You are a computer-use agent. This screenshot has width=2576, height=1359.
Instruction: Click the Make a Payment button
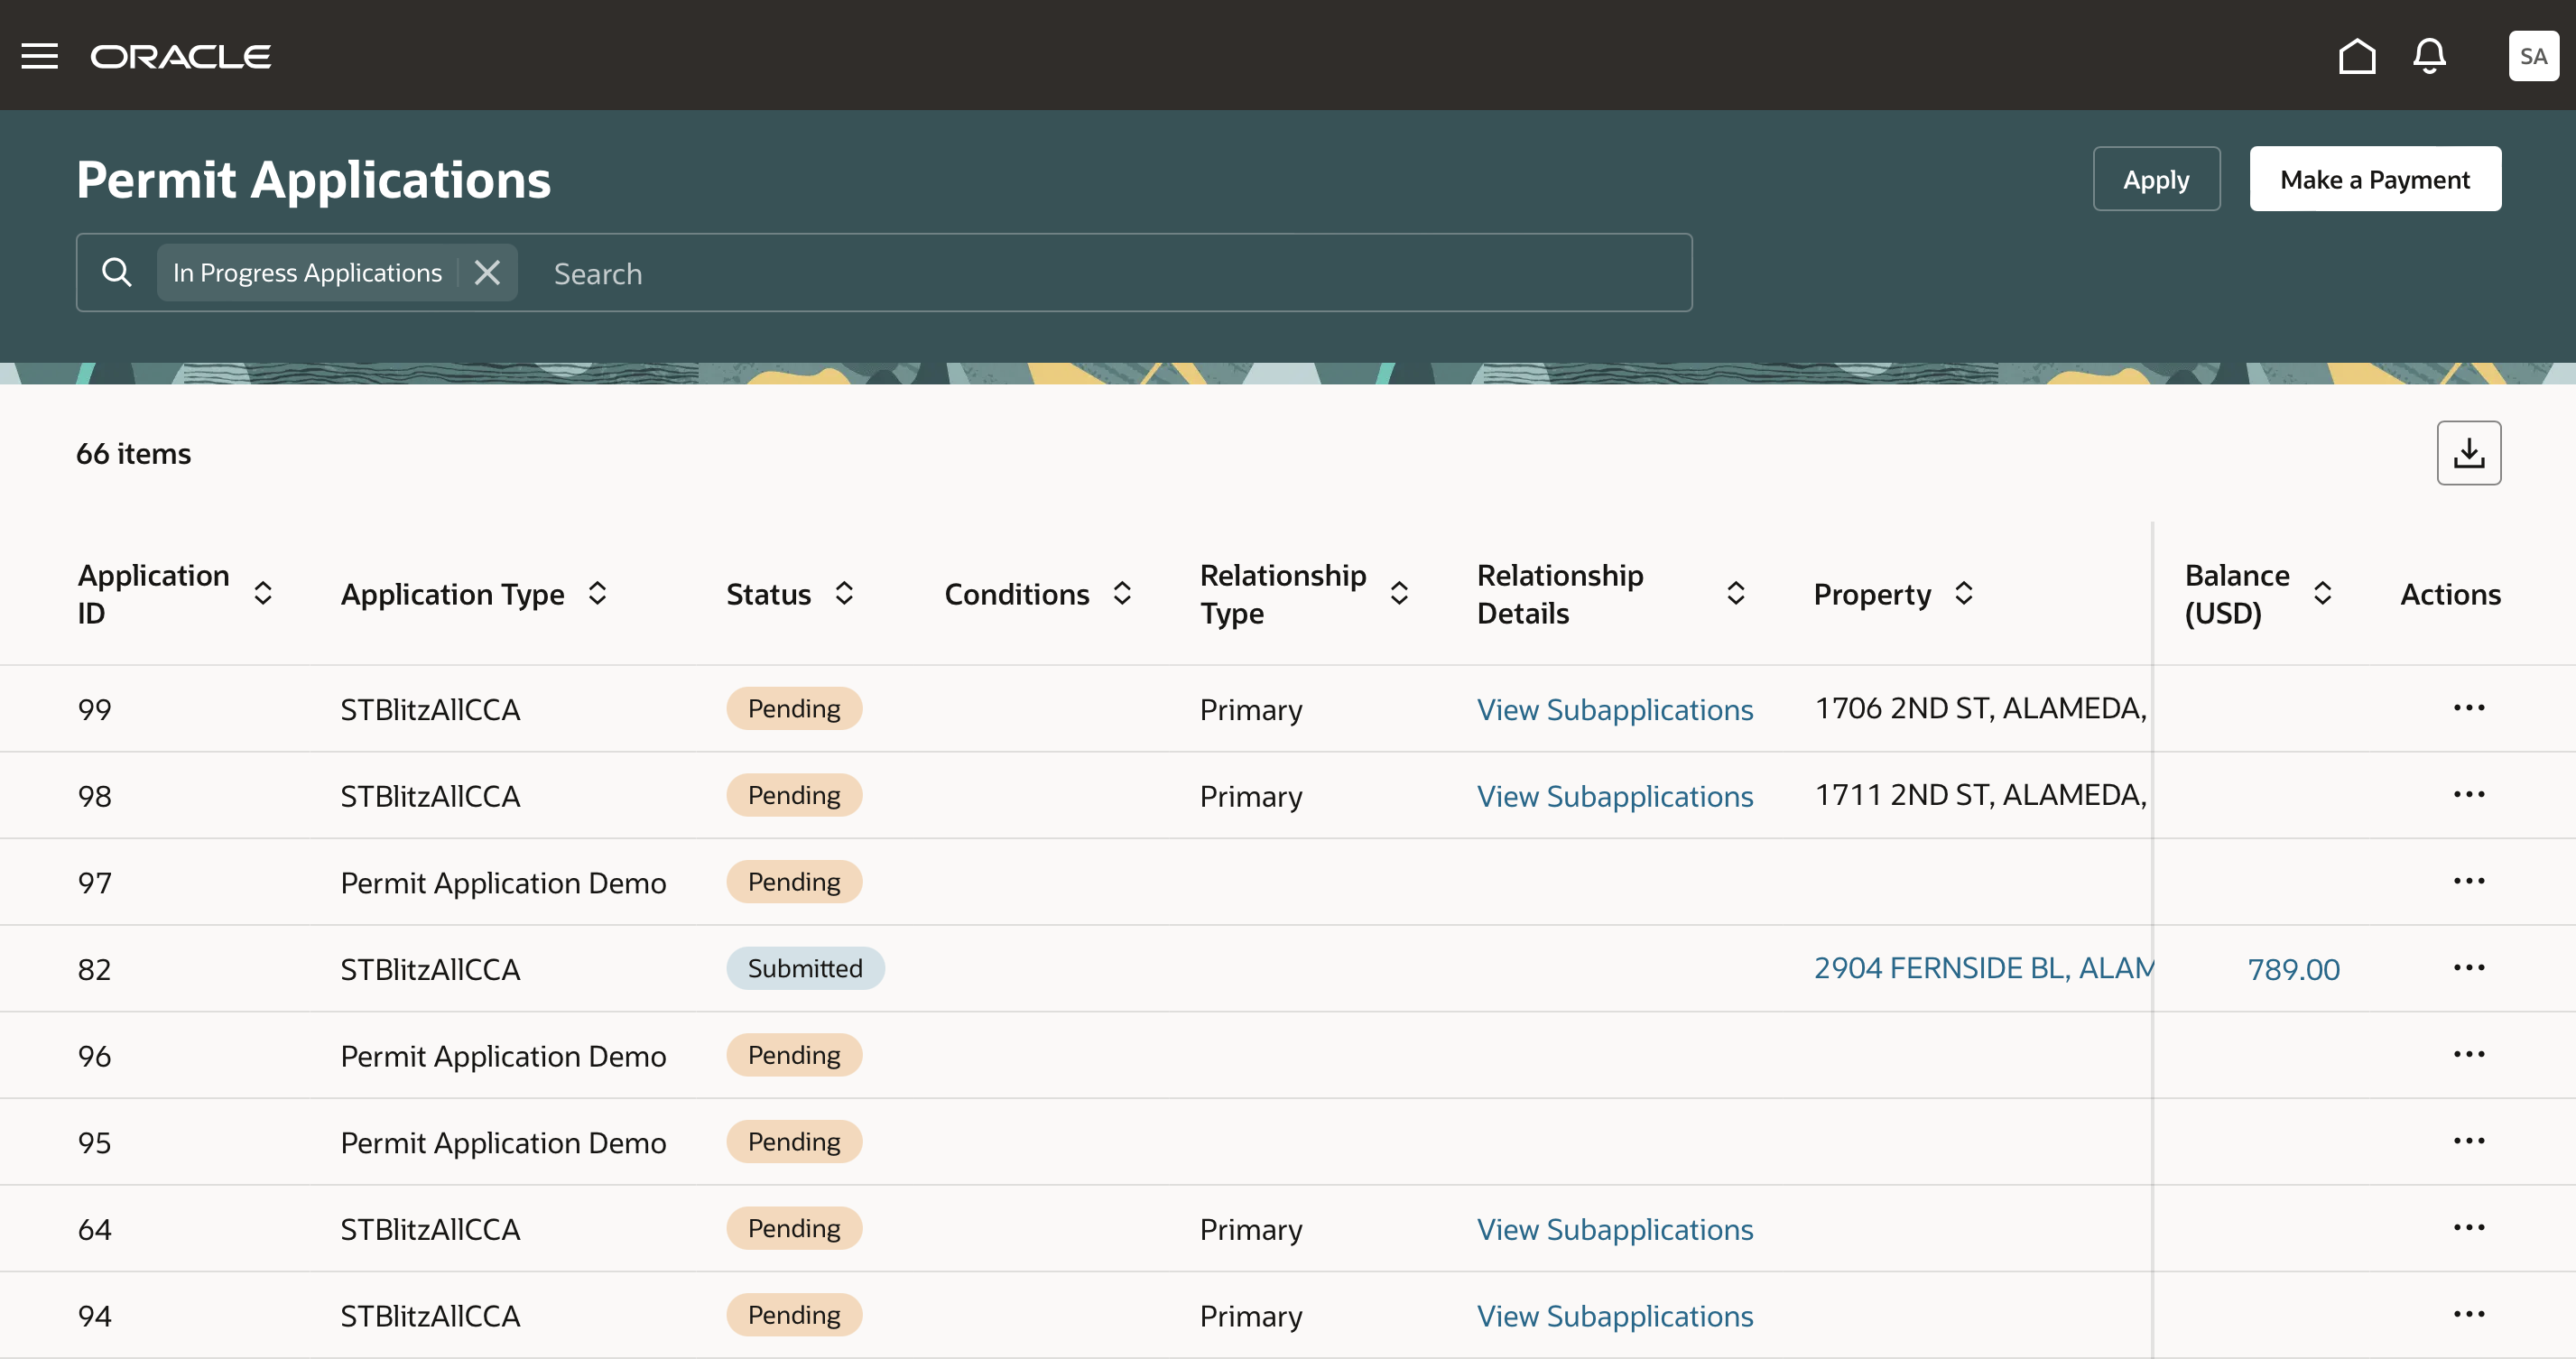pos(2377,177)
